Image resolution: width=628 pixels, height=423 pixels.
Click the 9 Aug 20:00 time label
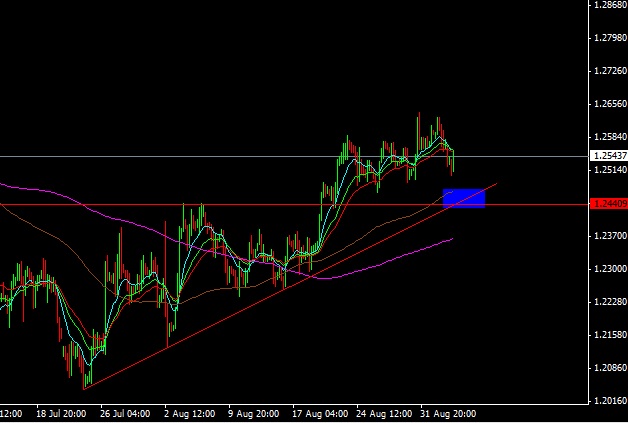click(255, 413)
